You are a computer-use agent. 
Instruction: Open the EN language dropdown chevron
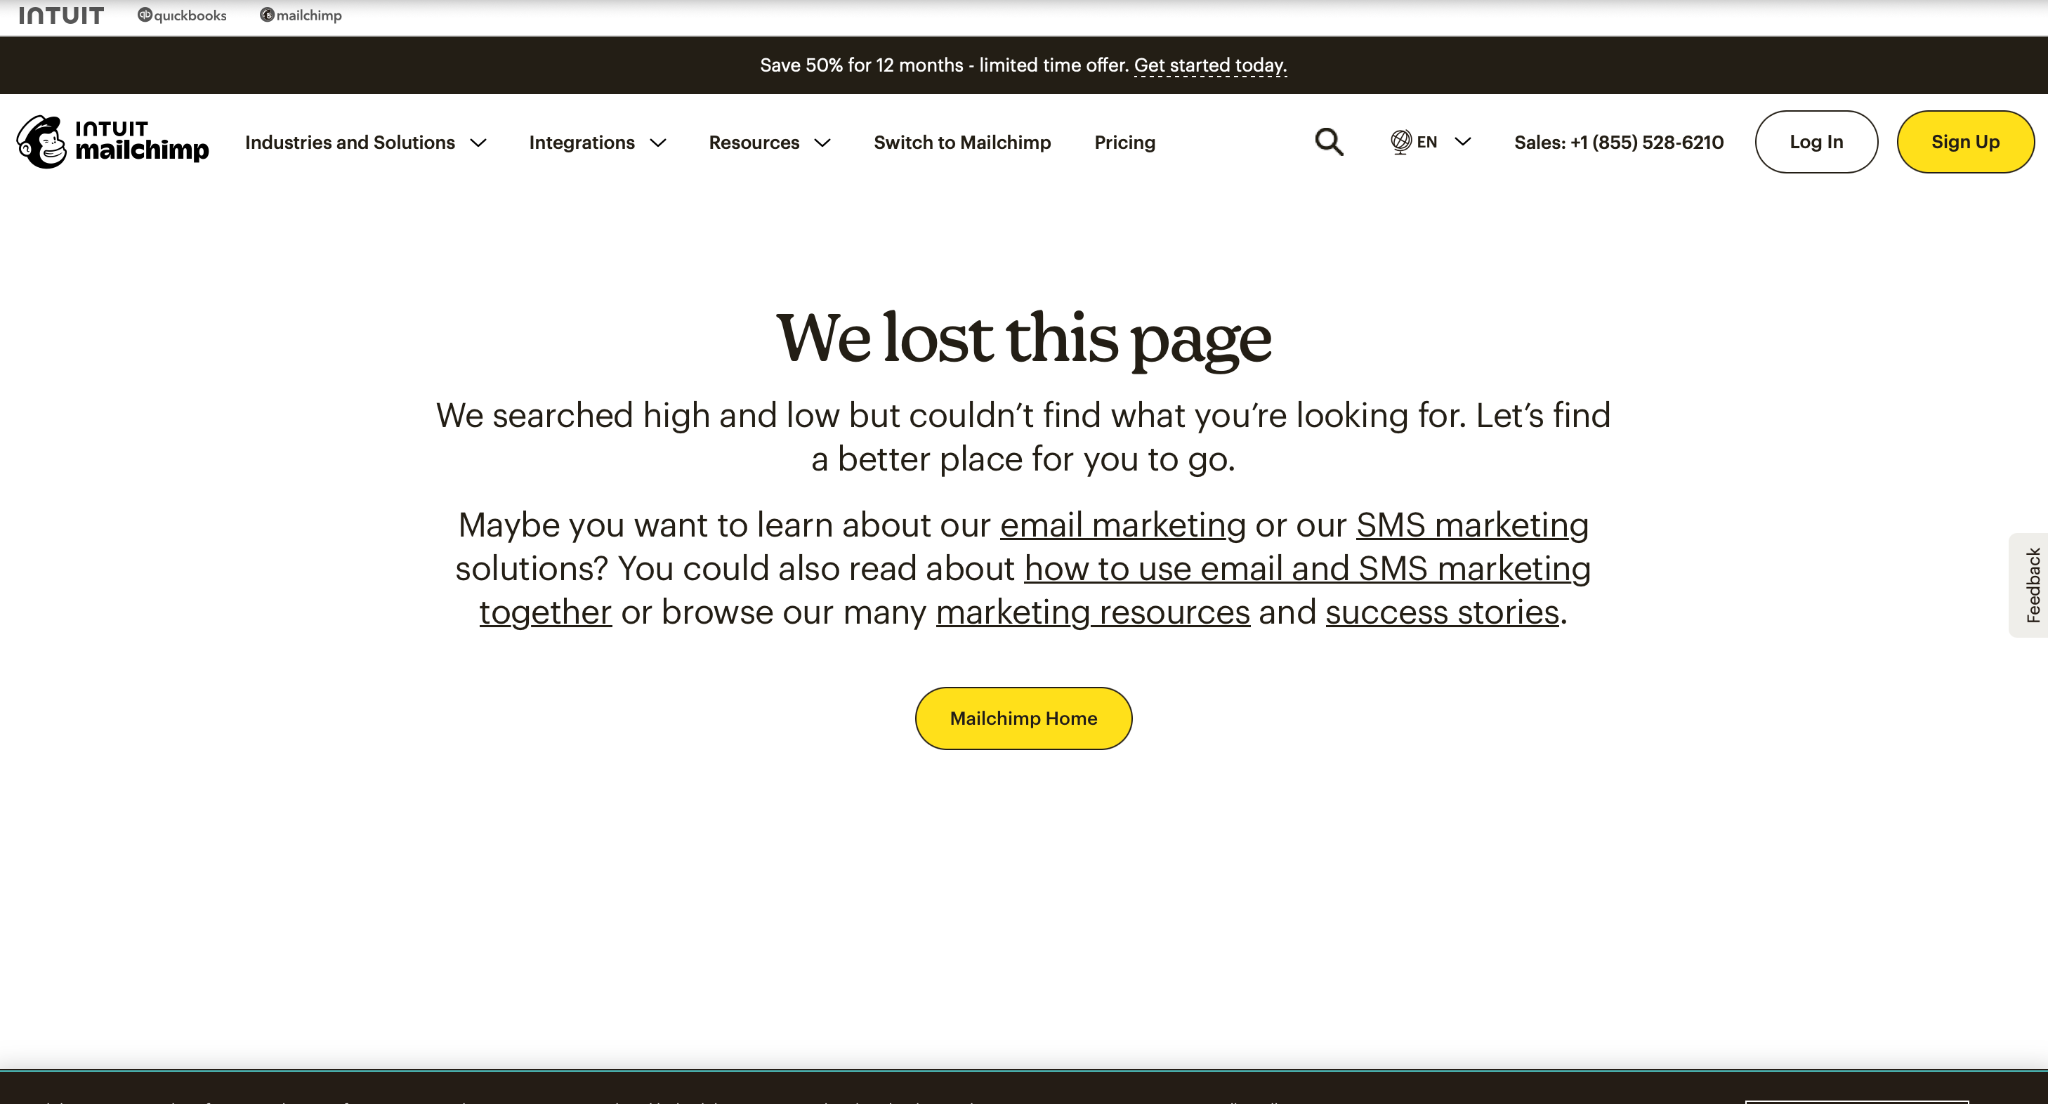(x=1462, y=142)
